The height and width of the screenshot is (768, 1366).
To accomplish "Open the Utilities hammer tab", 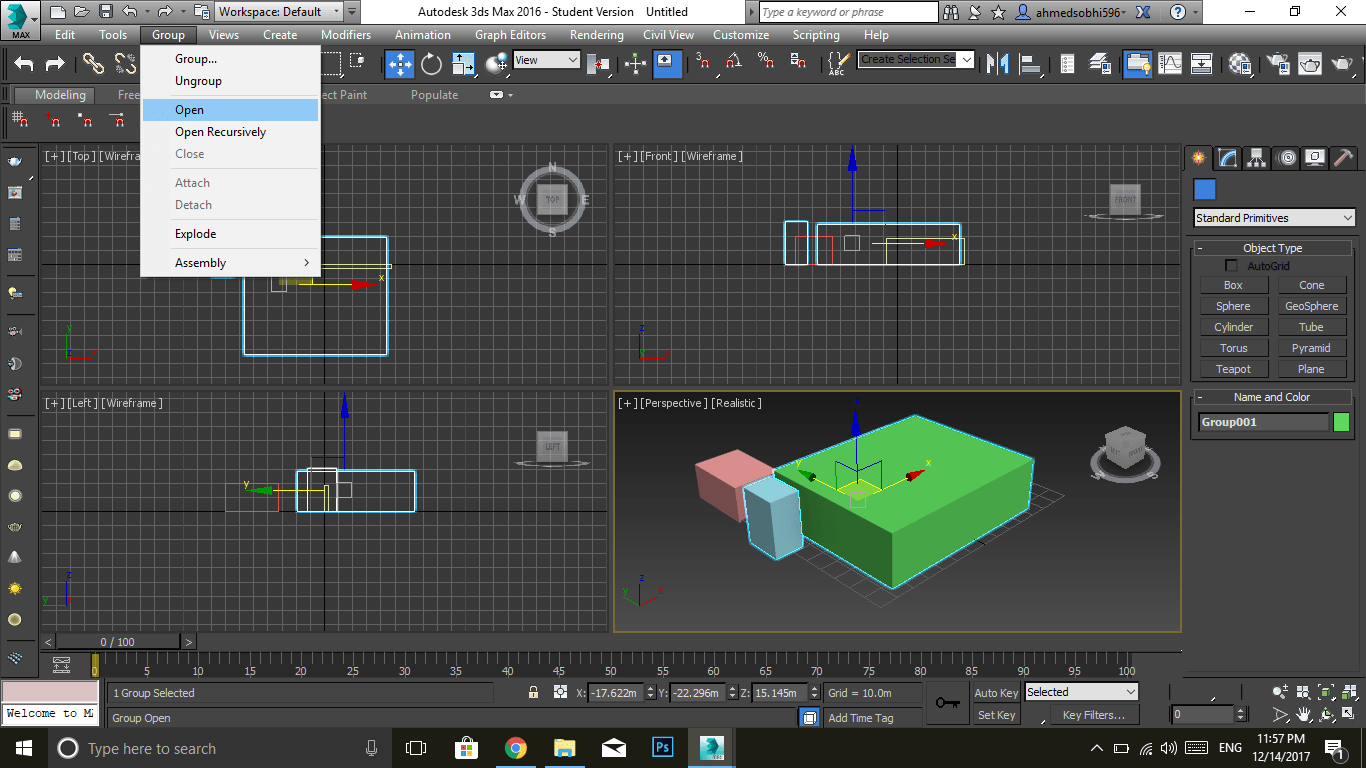I will click(x=1344, y=158).
